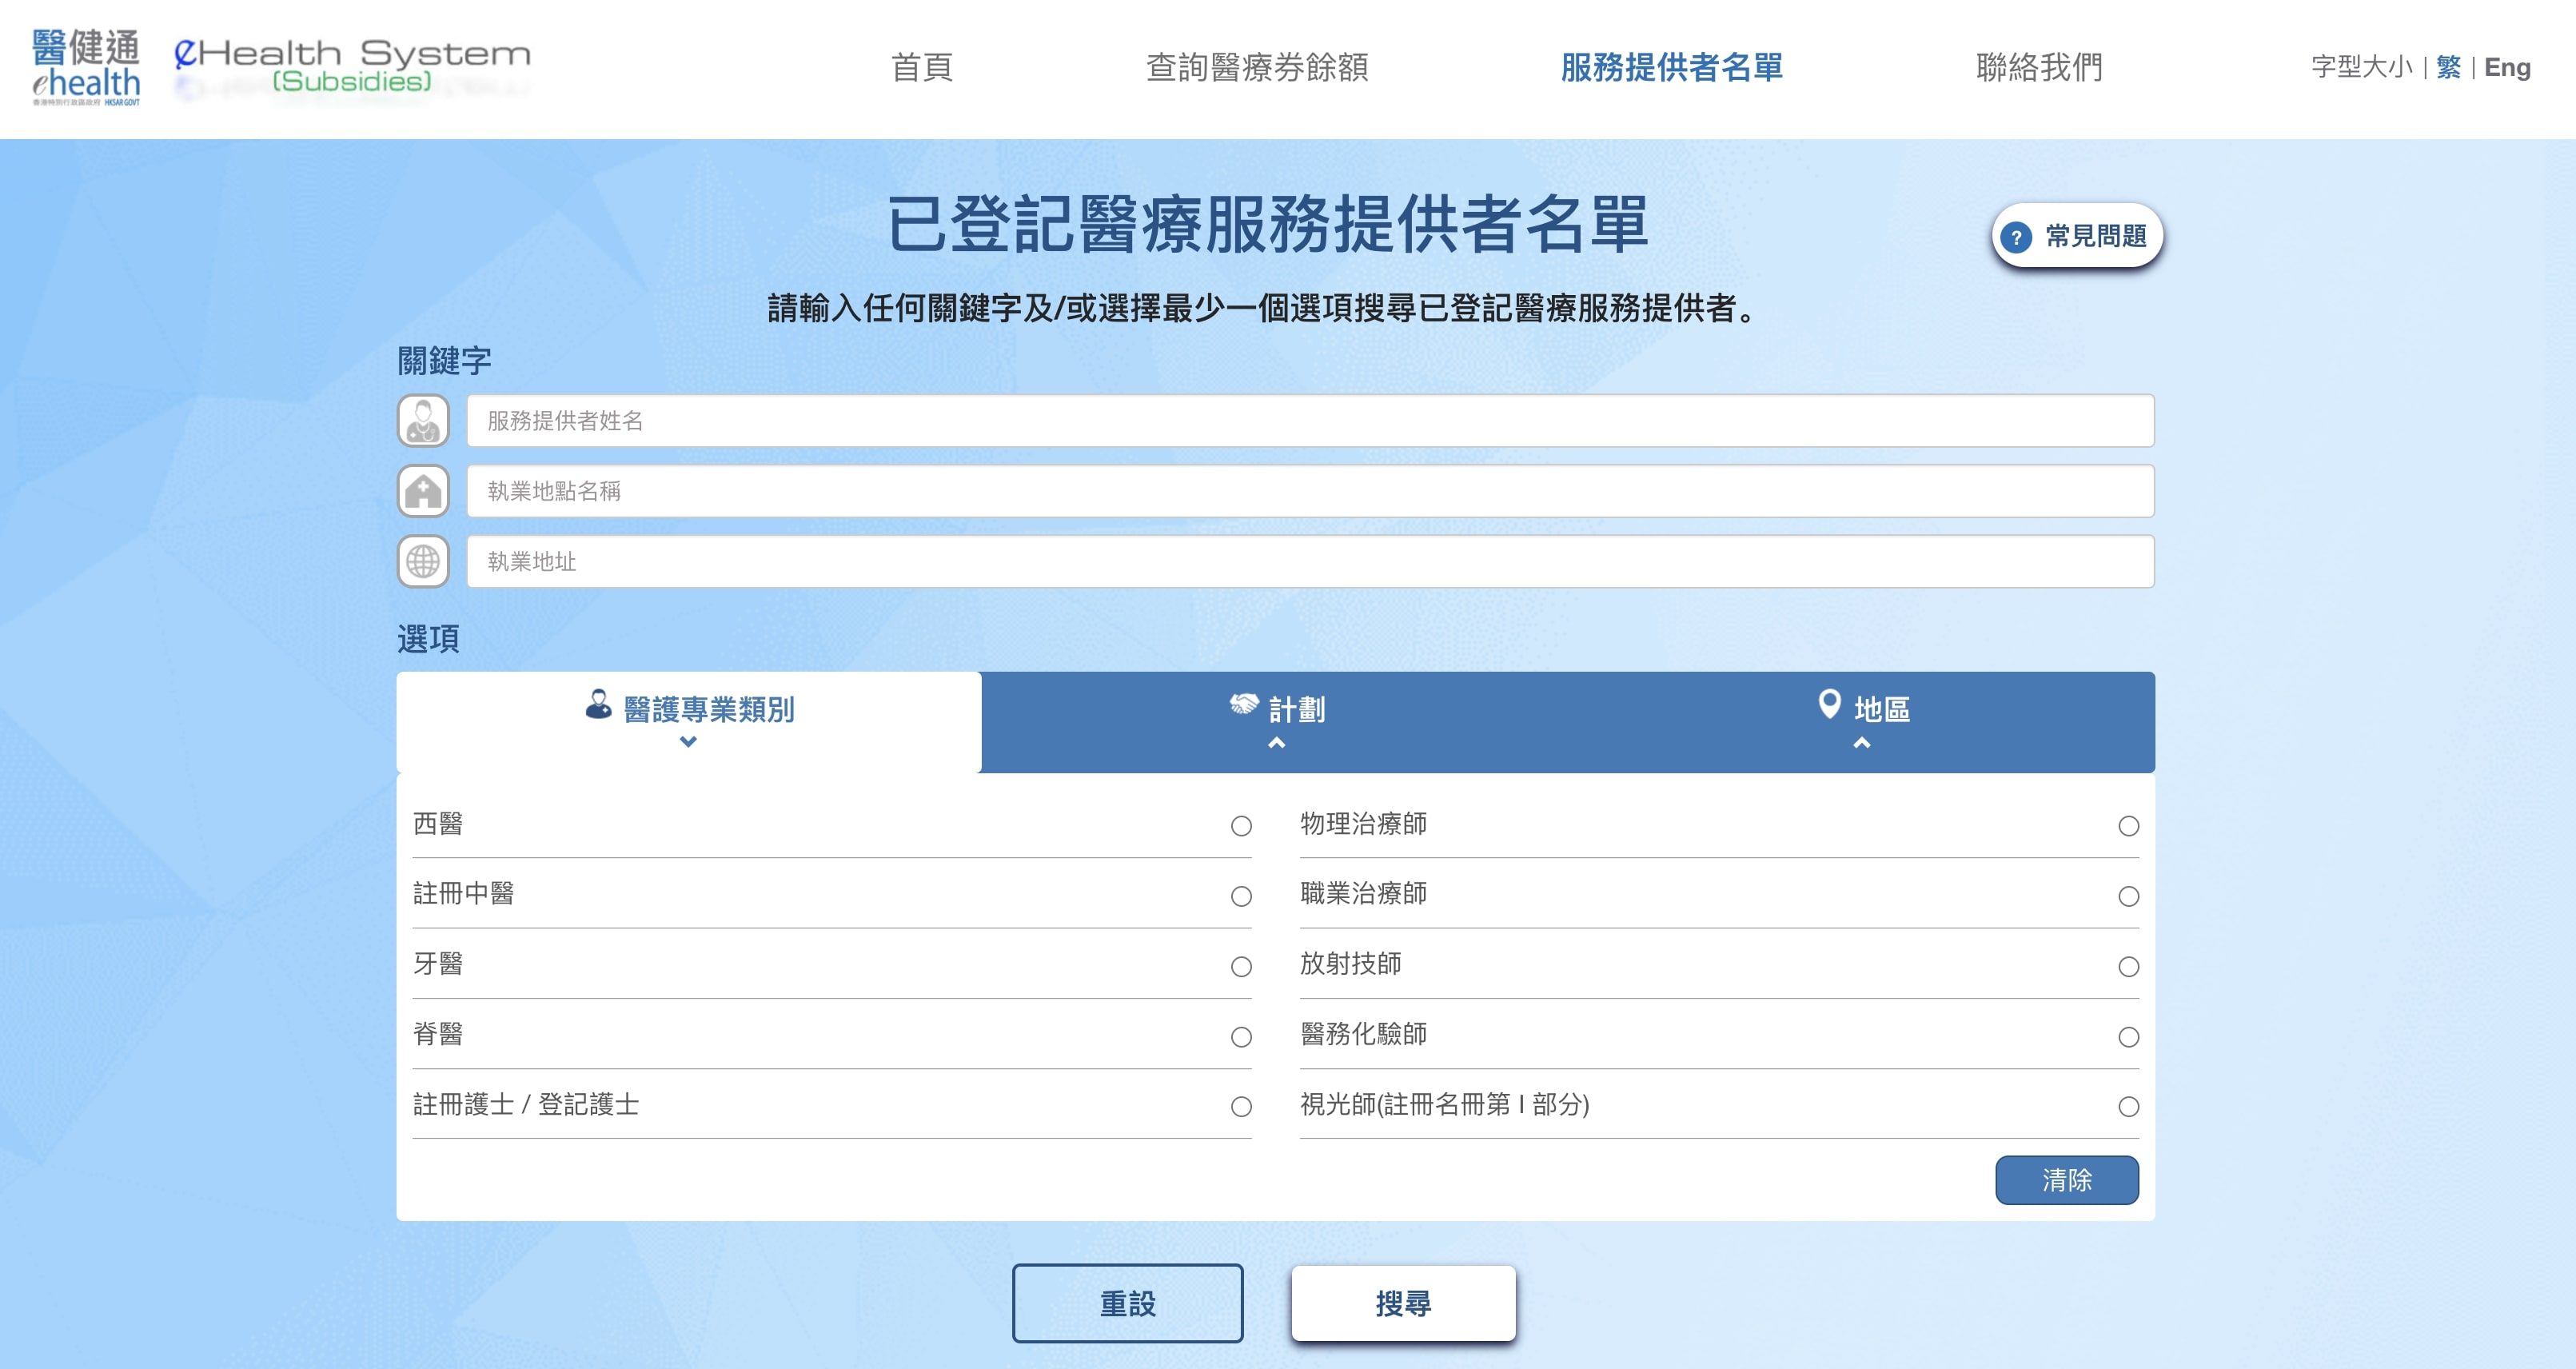Screen dimensions: 2576x1369
Task: Open the 查詢醫療券餘額 navigation item
Action: [x=1256, y=68]
